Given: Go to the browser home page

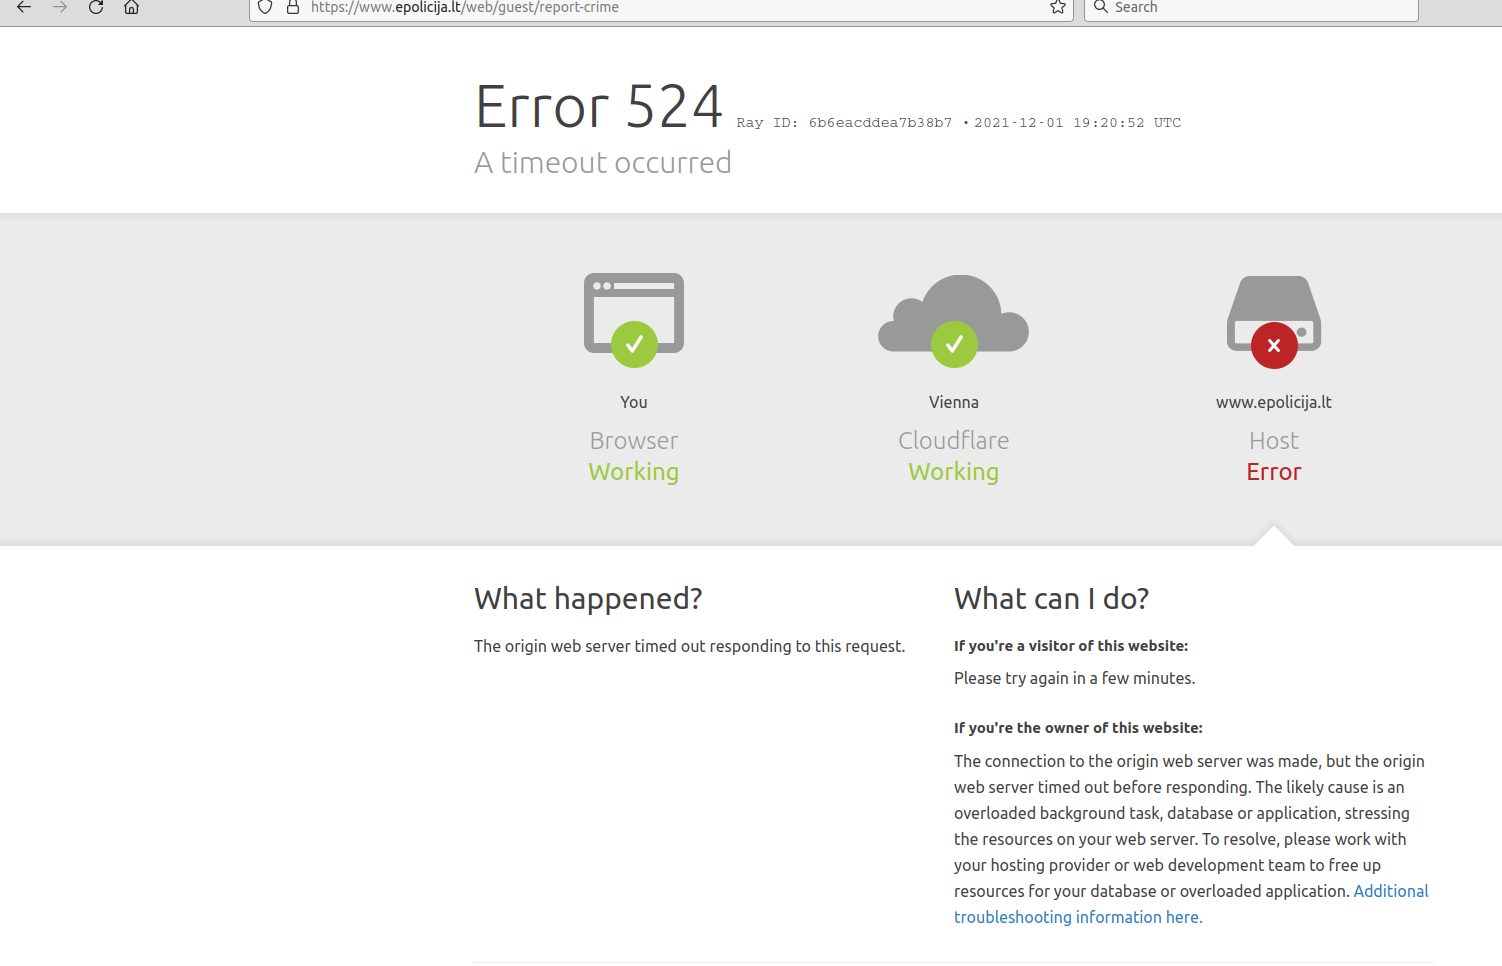Looking at the screenshot, I should [131, 7].
